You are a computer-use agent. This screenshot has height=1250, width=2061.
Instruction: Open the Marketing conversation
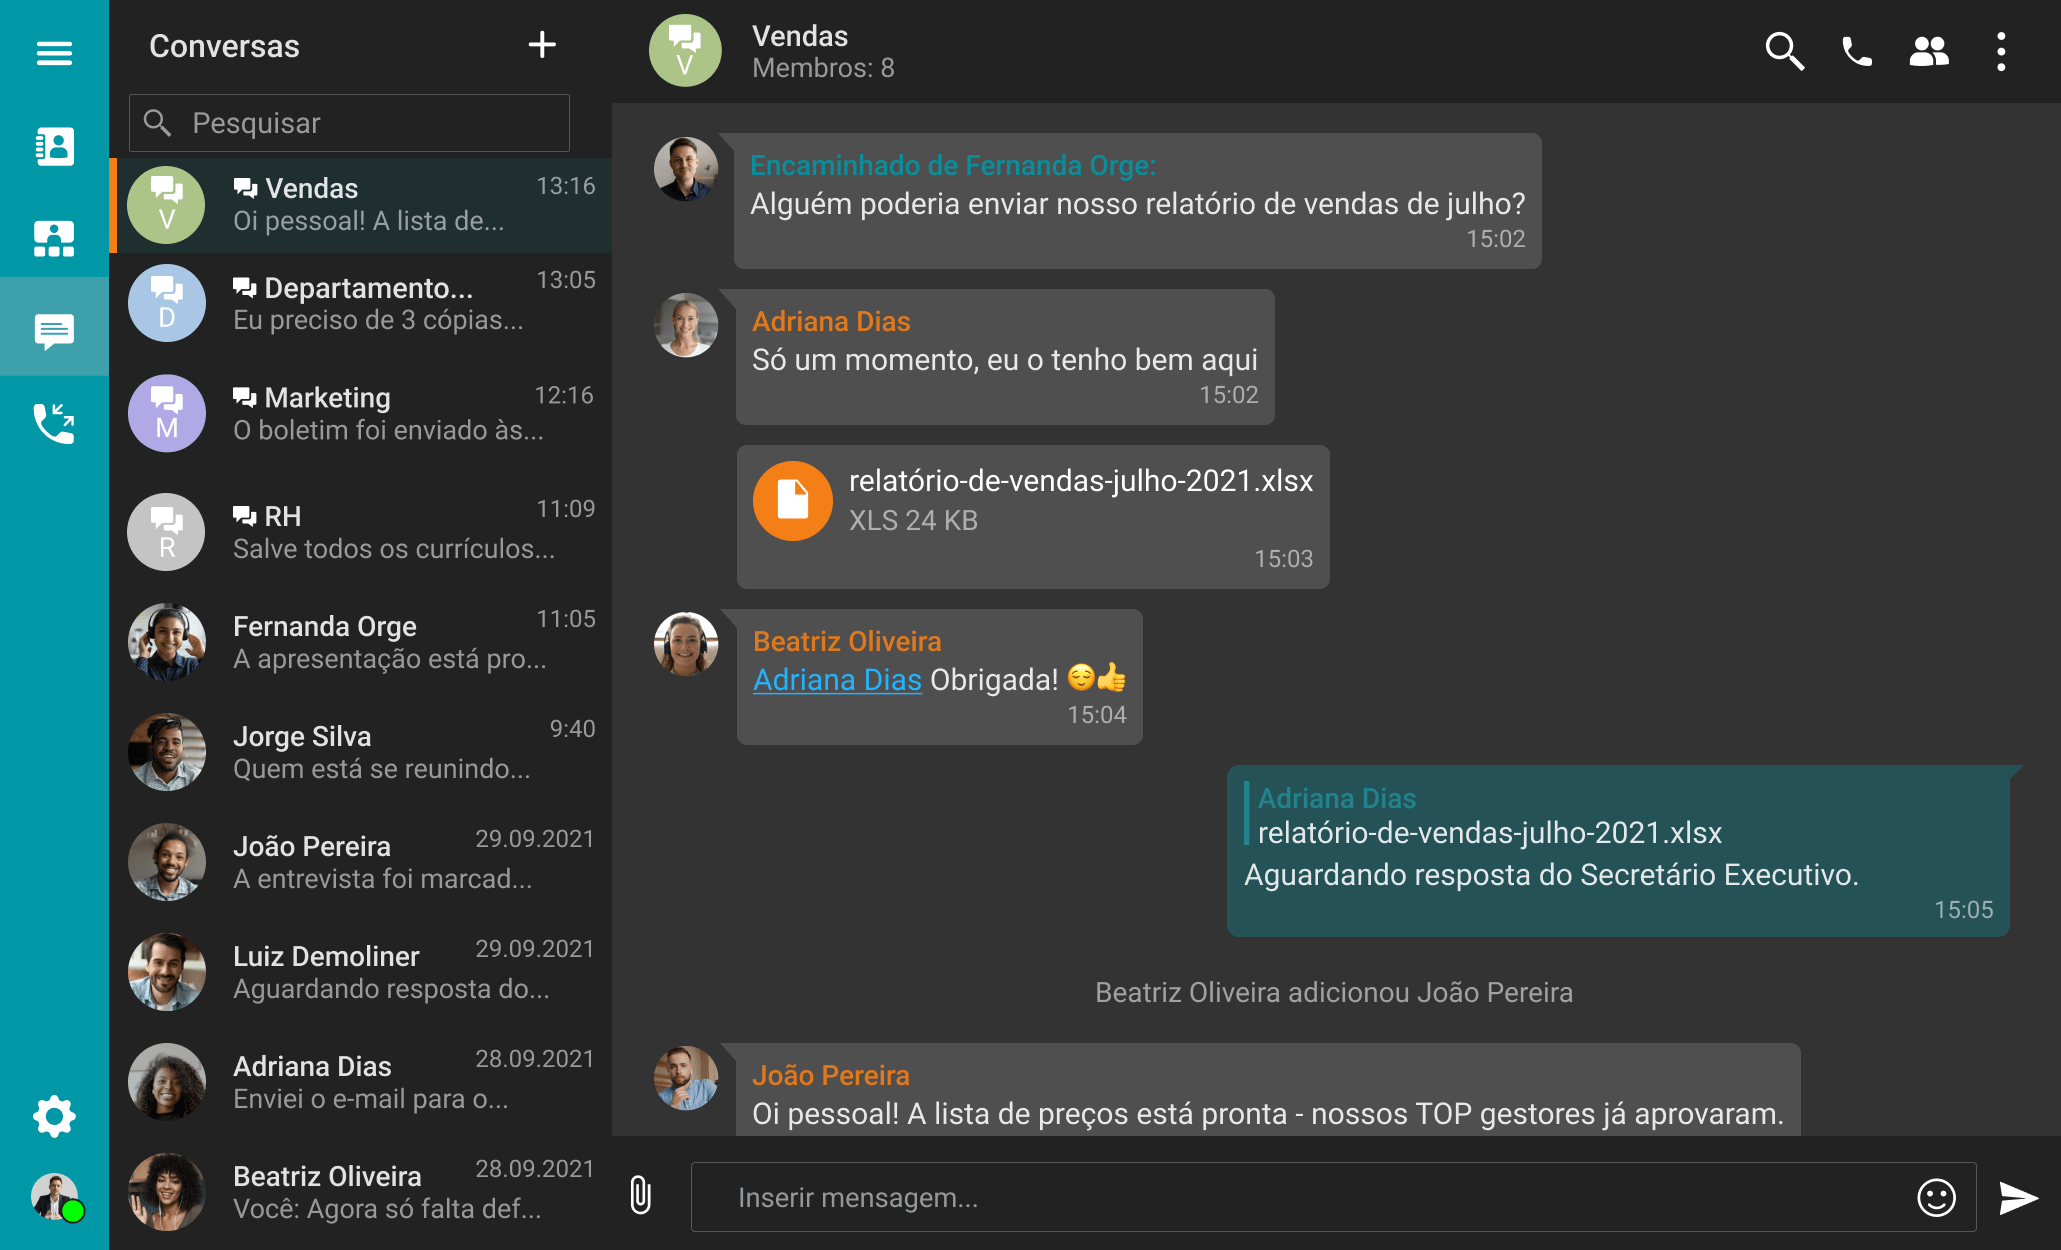point(360,412)
